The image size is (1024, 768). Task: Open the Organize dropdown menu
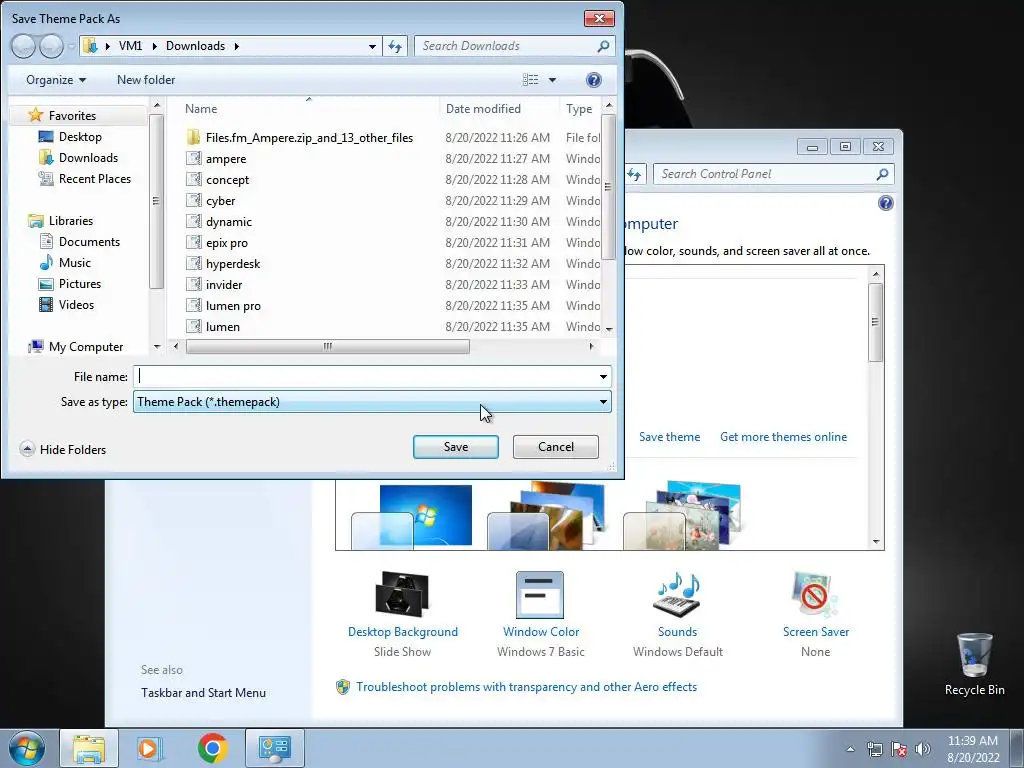[56, 80]
